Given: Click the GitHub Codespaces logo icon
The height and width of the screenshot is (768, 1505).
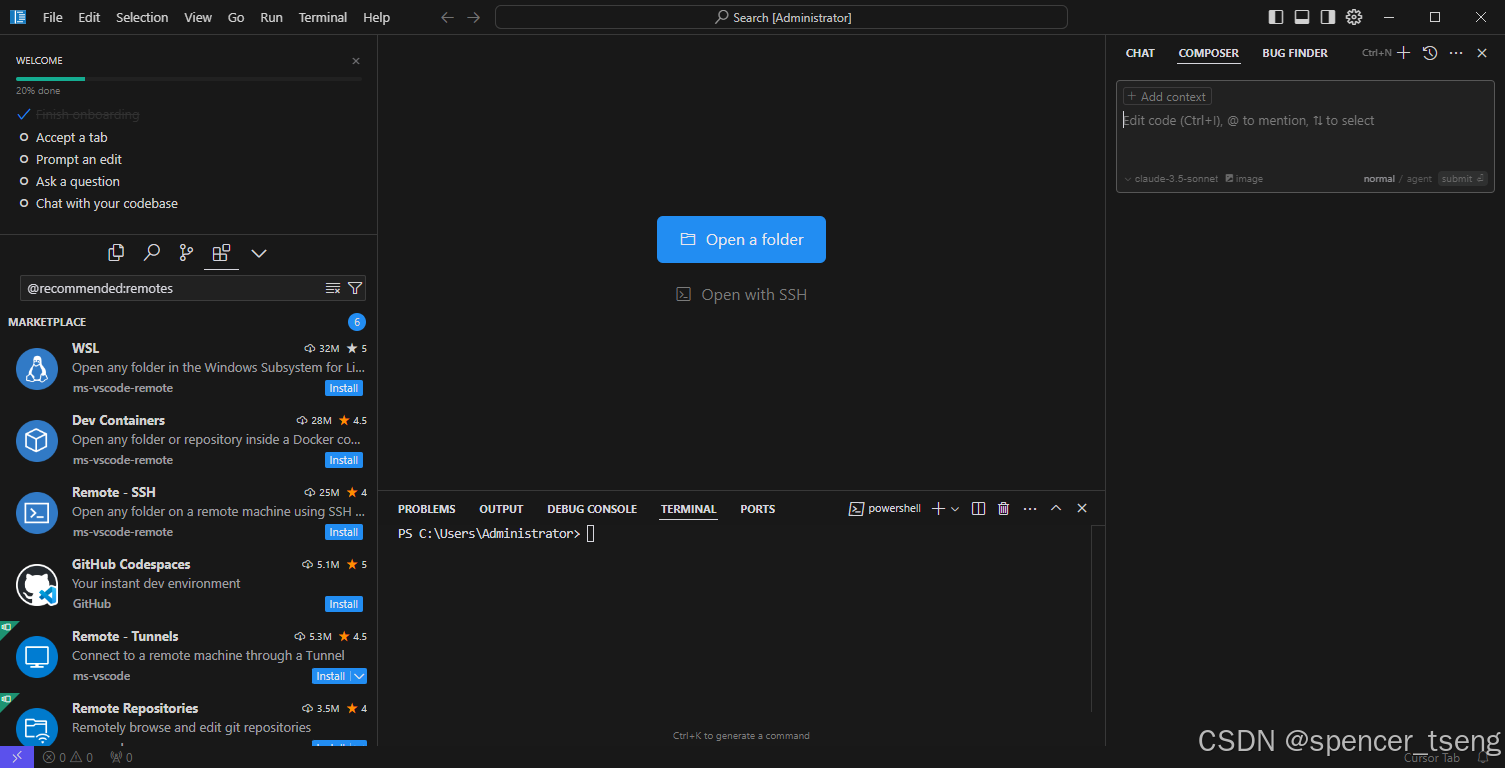Looking at the screenshot, I should [37, 585].
